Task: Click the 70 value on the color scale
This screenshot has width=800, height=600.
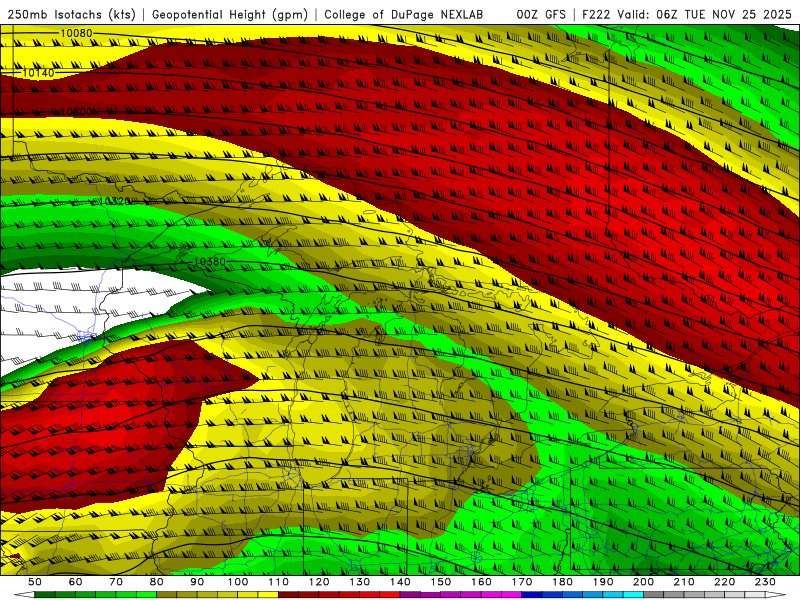Action: tap(116, 582)
